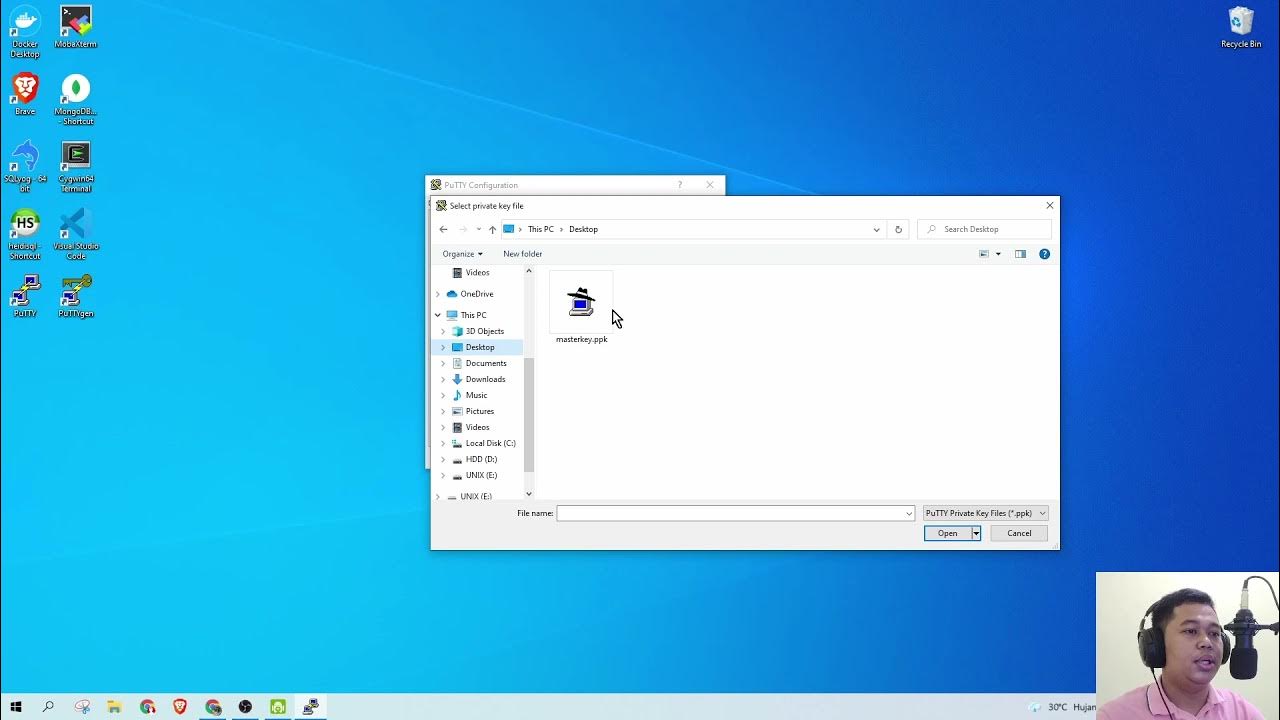
Task: Cancel the private key selection
Action: [x=1019, y=533]
